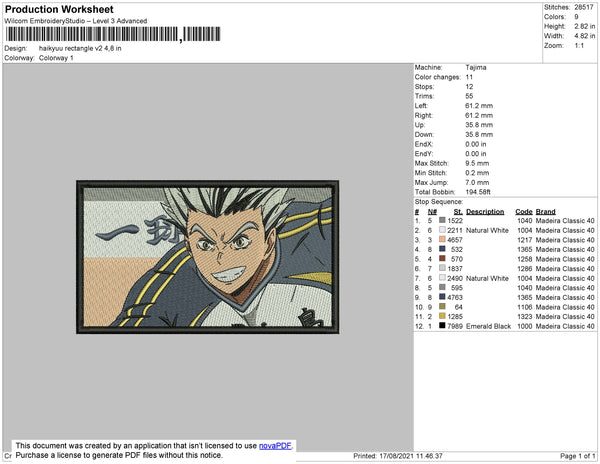Pick the Natural White swatch of stop 7
The height and width of the screenshot is (464, 600).
(x=442, y=278)
